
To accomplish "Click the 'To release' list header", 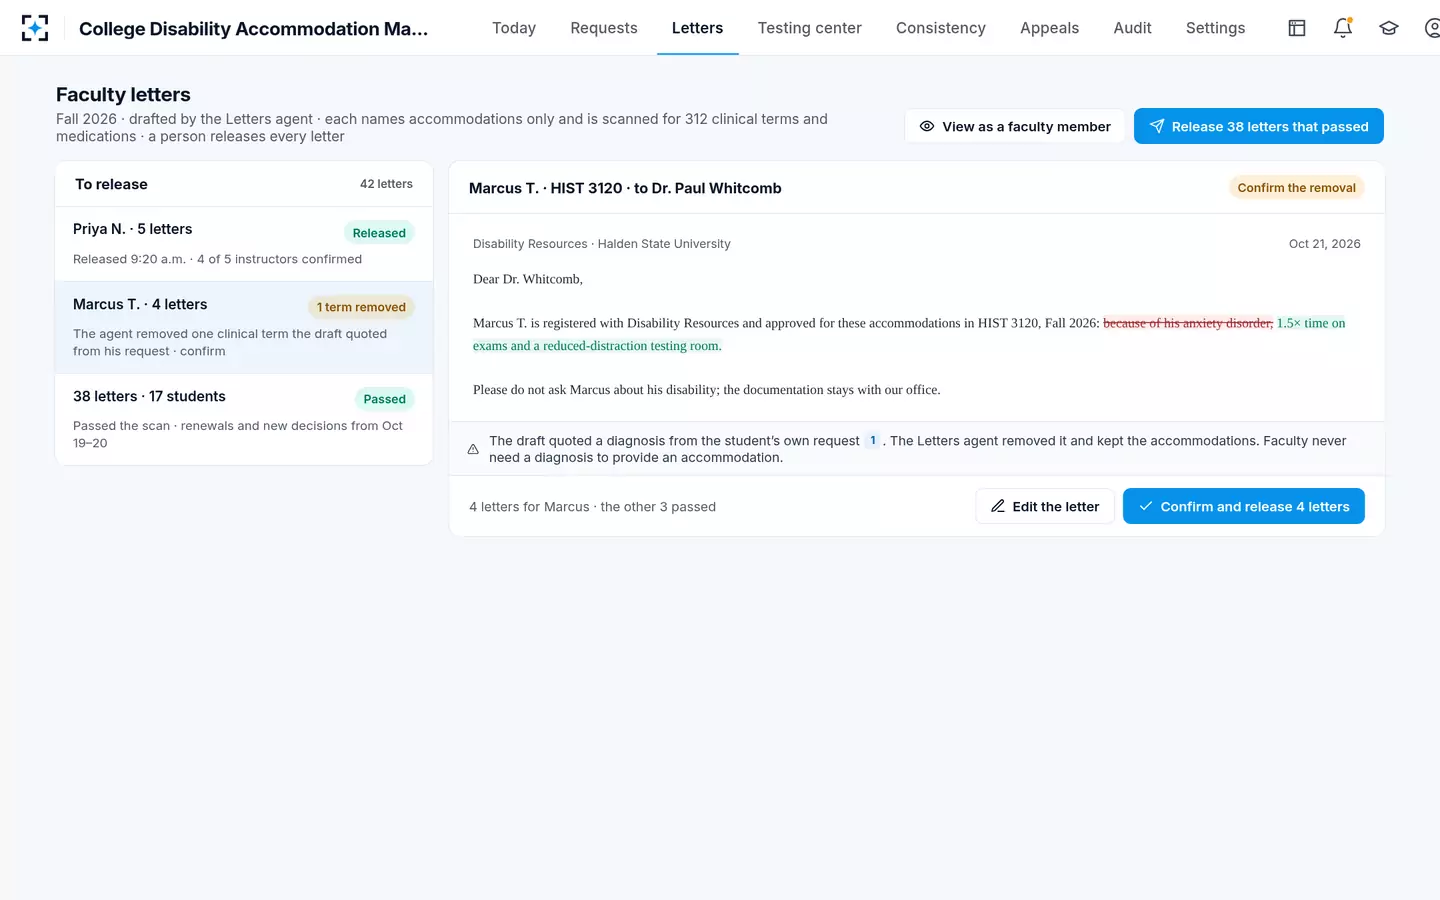I will [x=111, y=184].
